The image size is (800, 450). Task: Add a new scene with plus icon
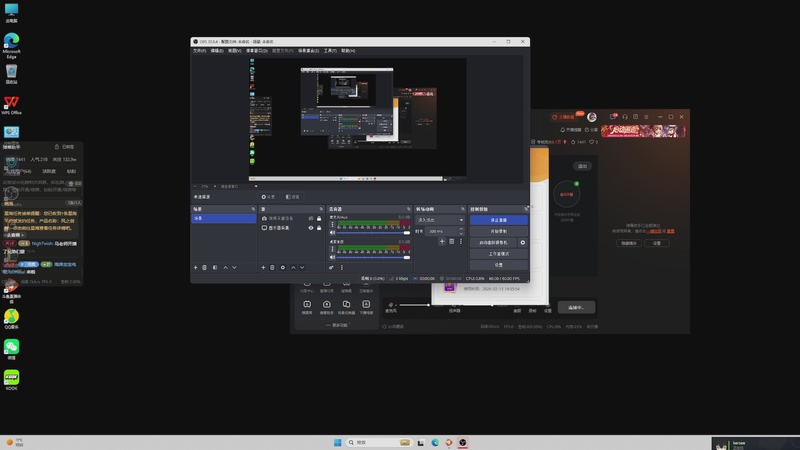[x=195, y=267]
